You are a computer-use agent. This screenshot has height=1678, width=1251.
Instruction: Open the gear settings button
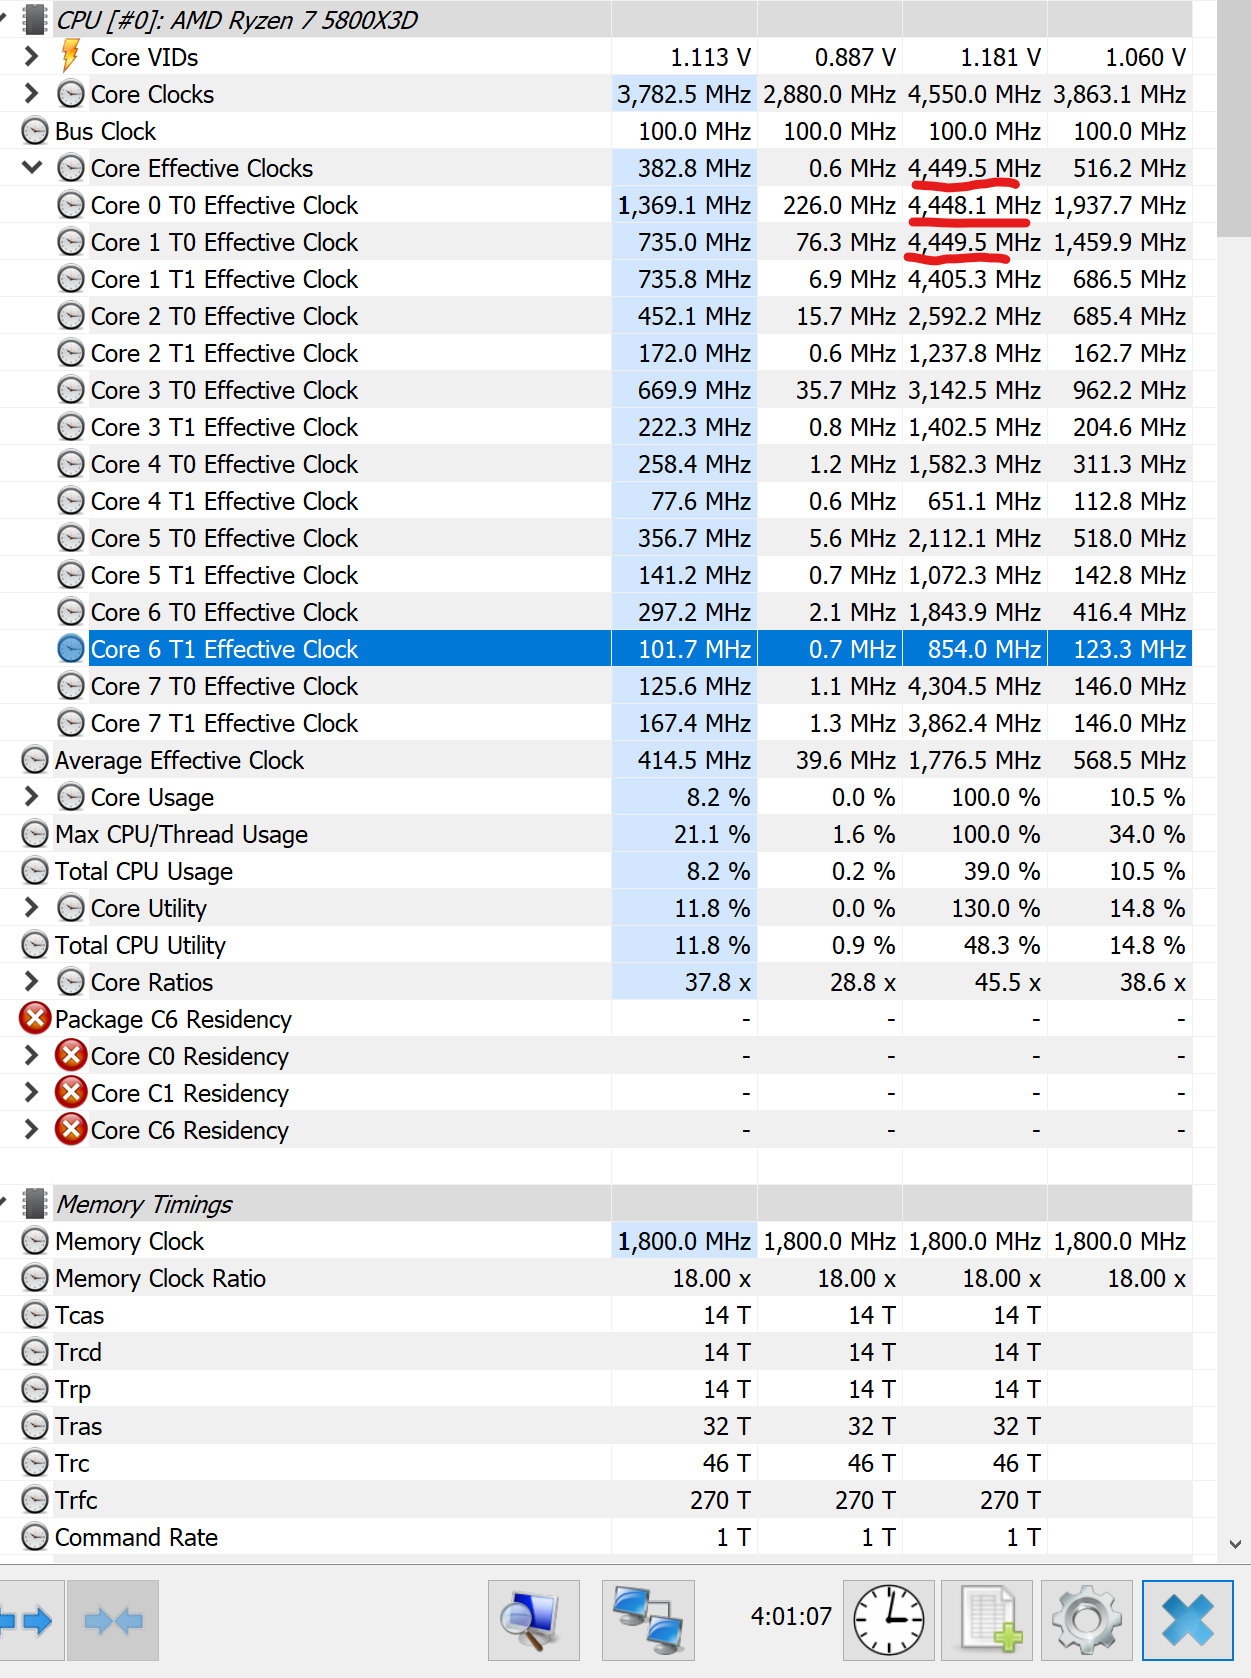(1086, 1620)
